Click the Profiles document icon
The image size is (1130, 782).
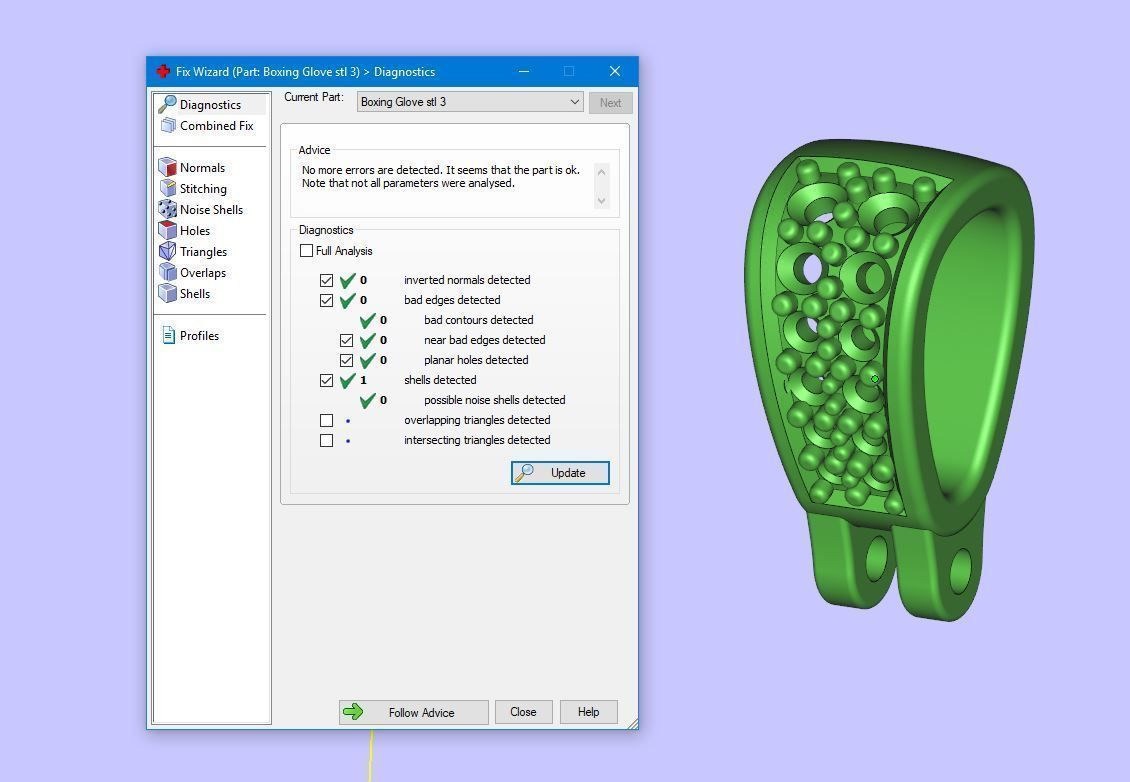pyautogui.click(x=168, y=335)
